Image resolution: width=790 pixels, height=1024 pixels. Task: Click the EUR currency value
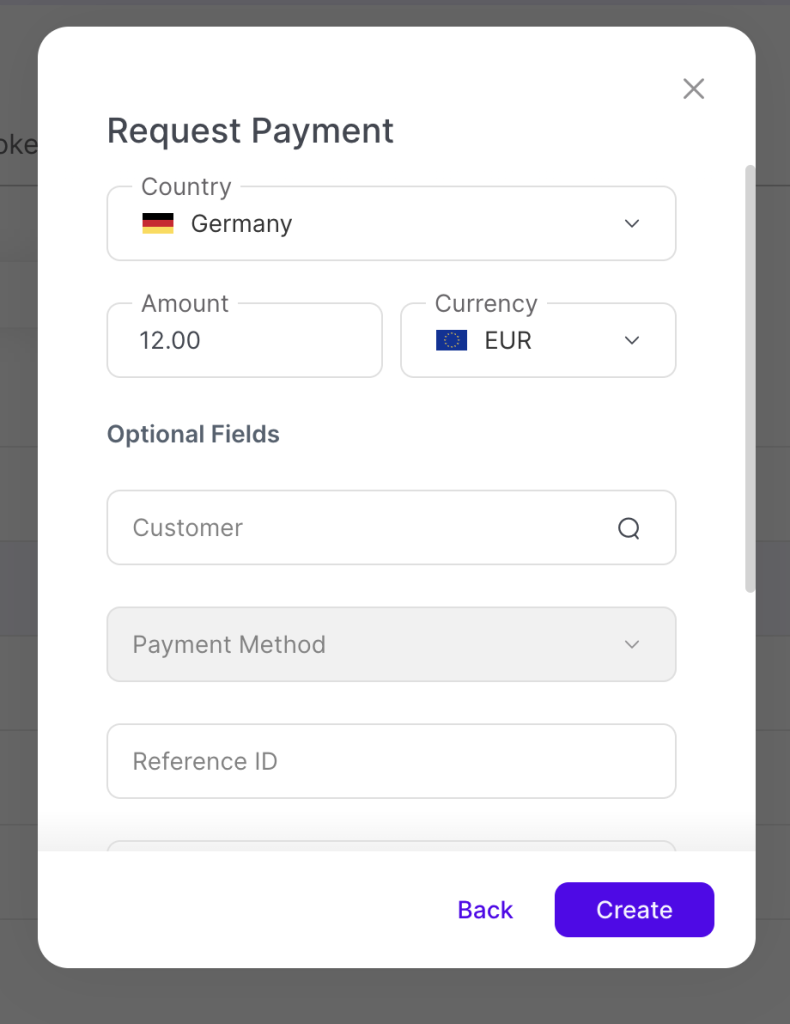tap(508, 341)
